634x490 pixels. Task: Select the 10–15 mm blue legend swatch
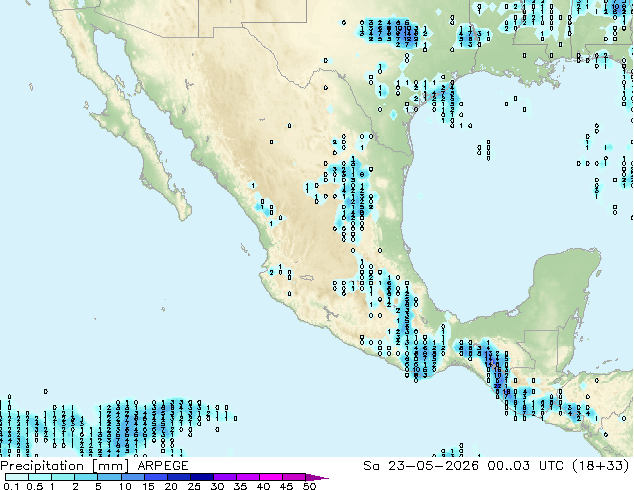tap(132, 477)
